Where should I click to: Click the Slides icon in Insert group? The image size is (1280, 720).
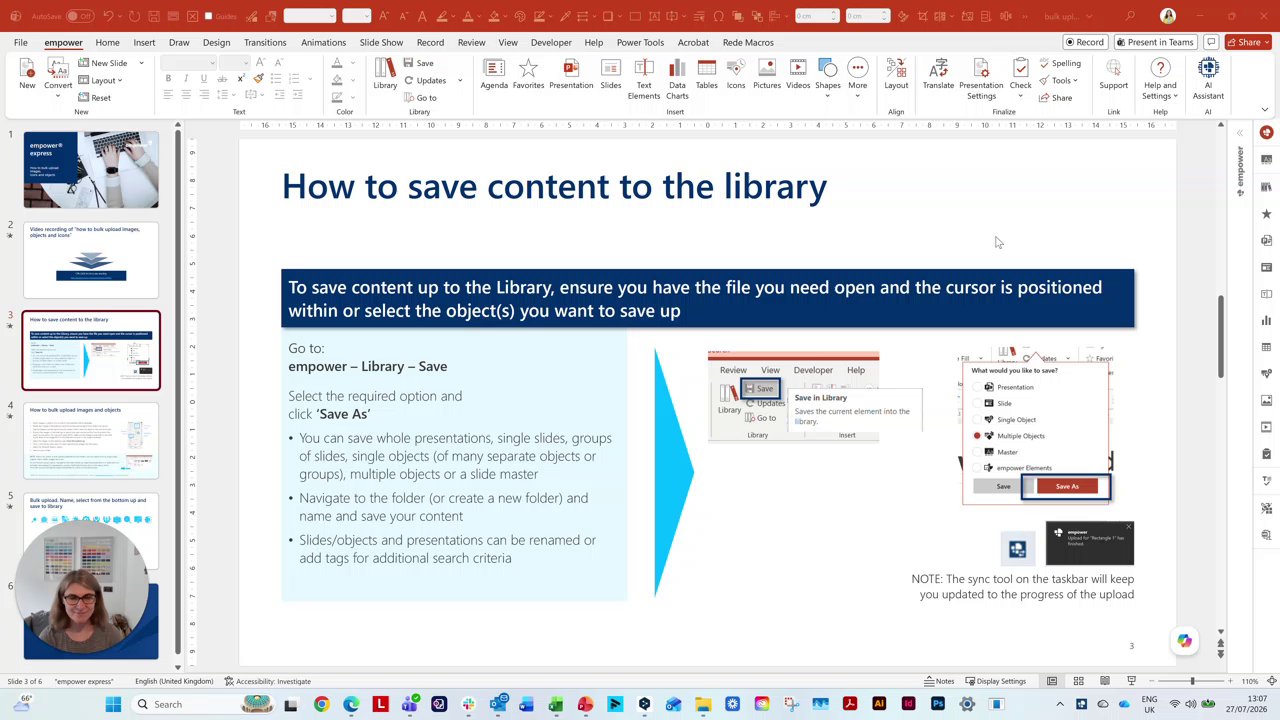point(611,75)
